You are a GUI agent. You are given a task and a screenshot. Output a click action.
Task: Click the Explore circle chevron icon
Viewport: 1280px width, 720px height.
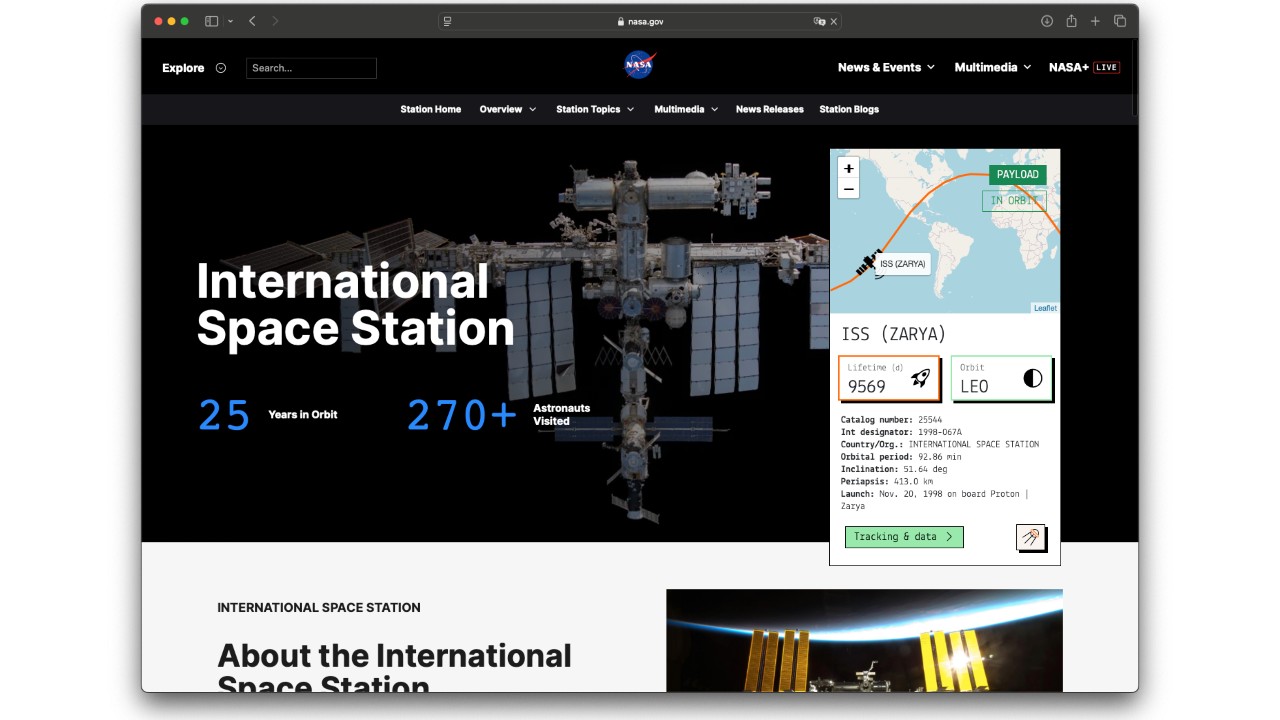[221, 68]
